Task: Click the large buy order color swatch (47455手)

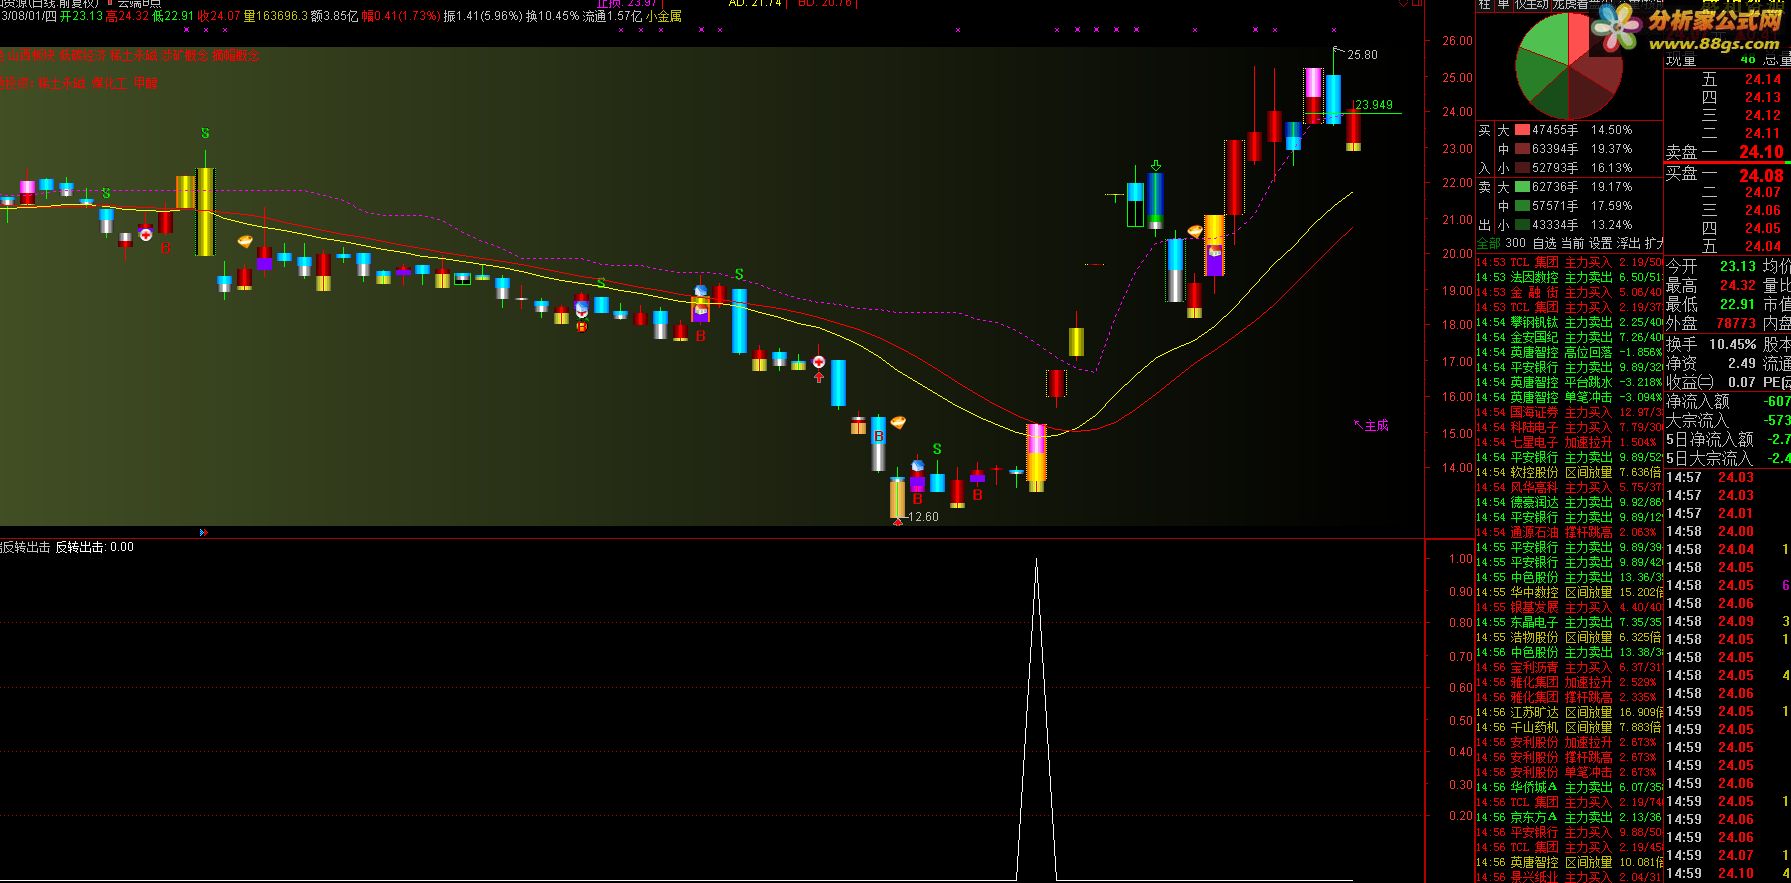Action: click(1522, 130)
